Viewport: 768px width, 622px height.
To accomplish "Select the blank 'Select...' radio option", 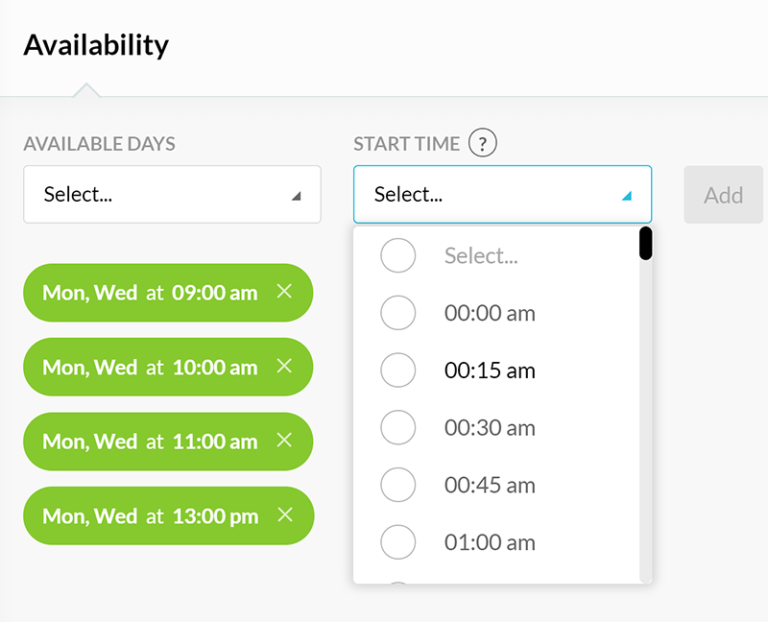I will coord(398,256).
